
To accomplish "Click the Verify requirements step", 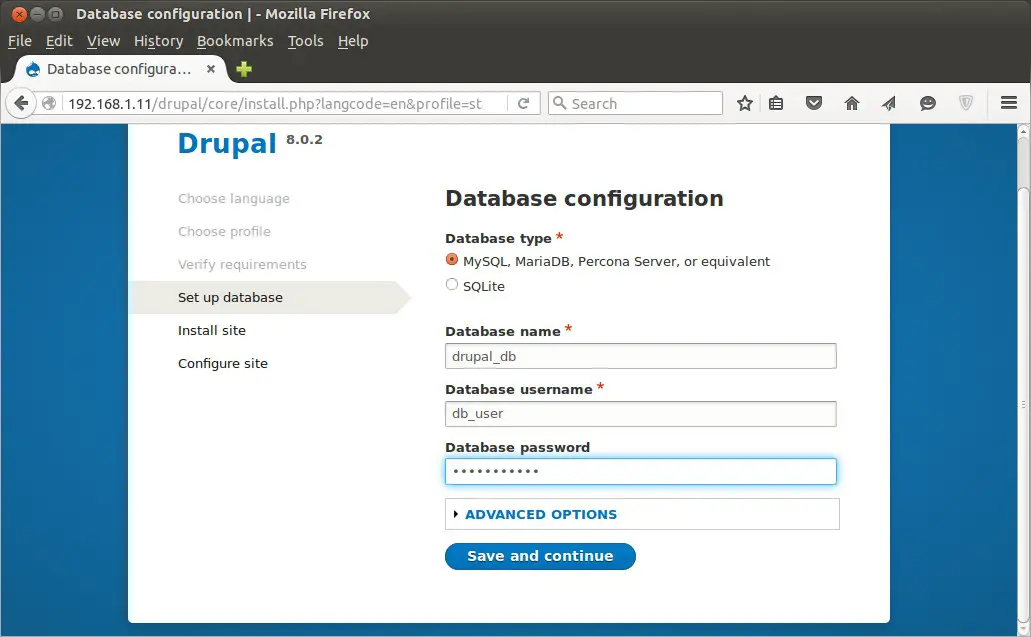I will tap(242, 264).
